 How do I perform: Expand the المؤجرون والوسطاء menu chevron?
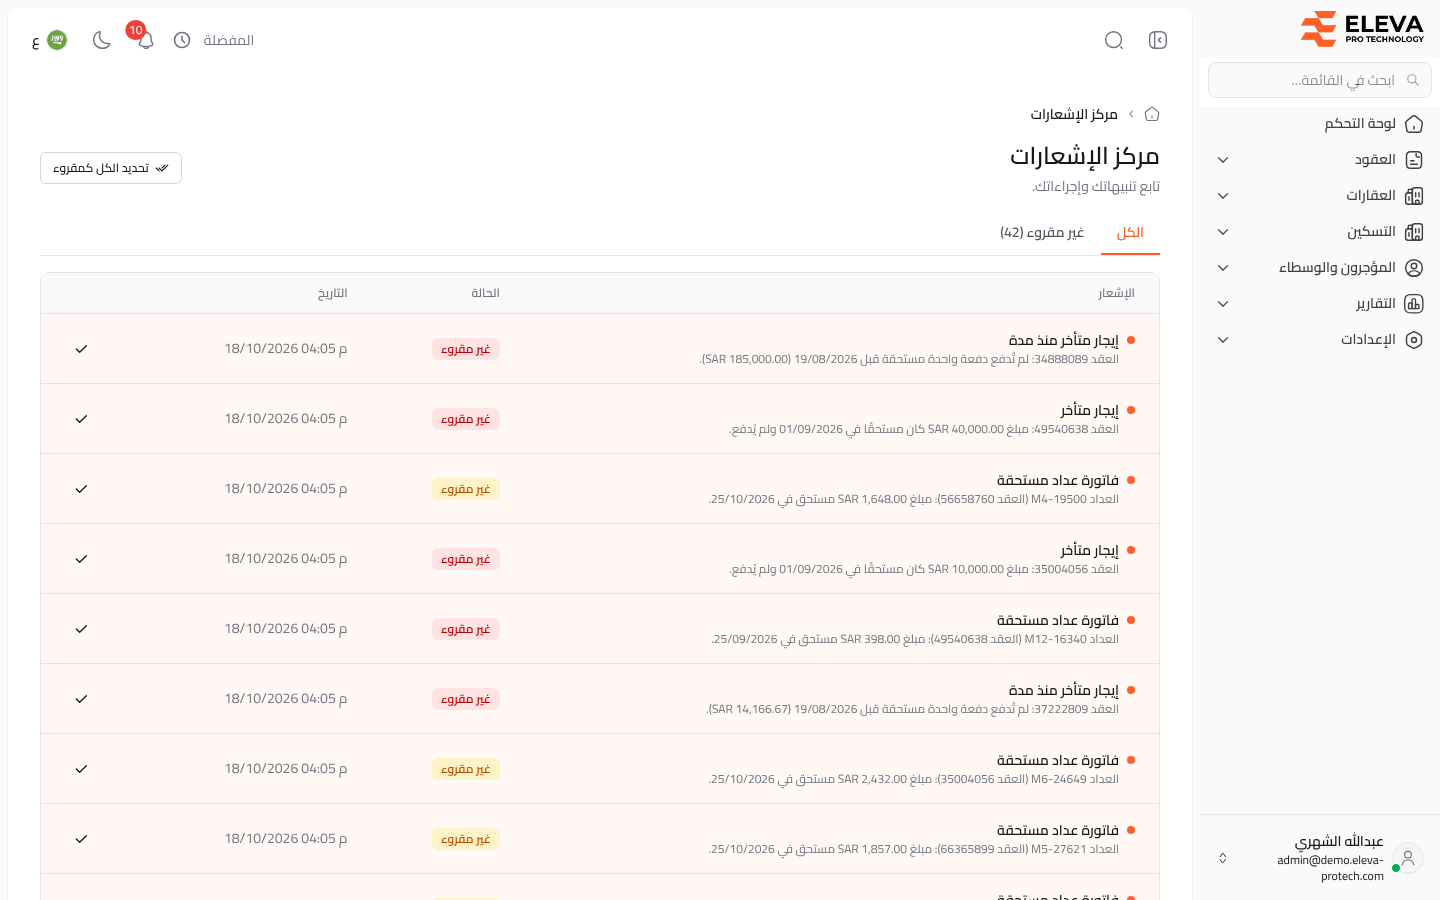(x=1223, y=268)
